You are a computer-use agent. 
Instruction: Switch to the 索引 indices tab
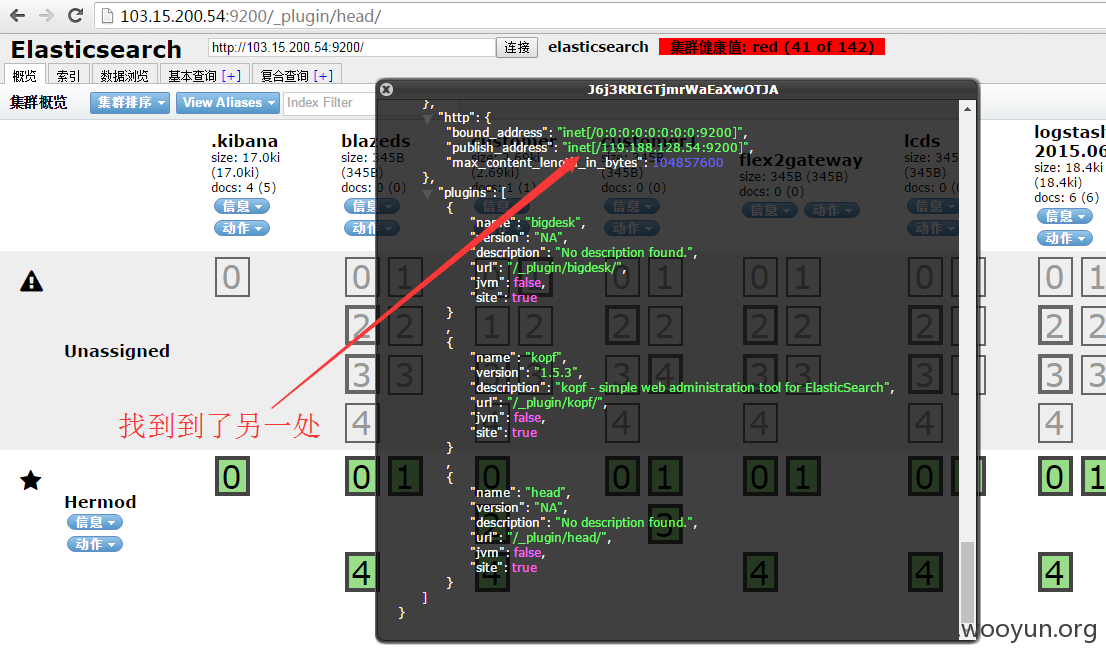68,75
